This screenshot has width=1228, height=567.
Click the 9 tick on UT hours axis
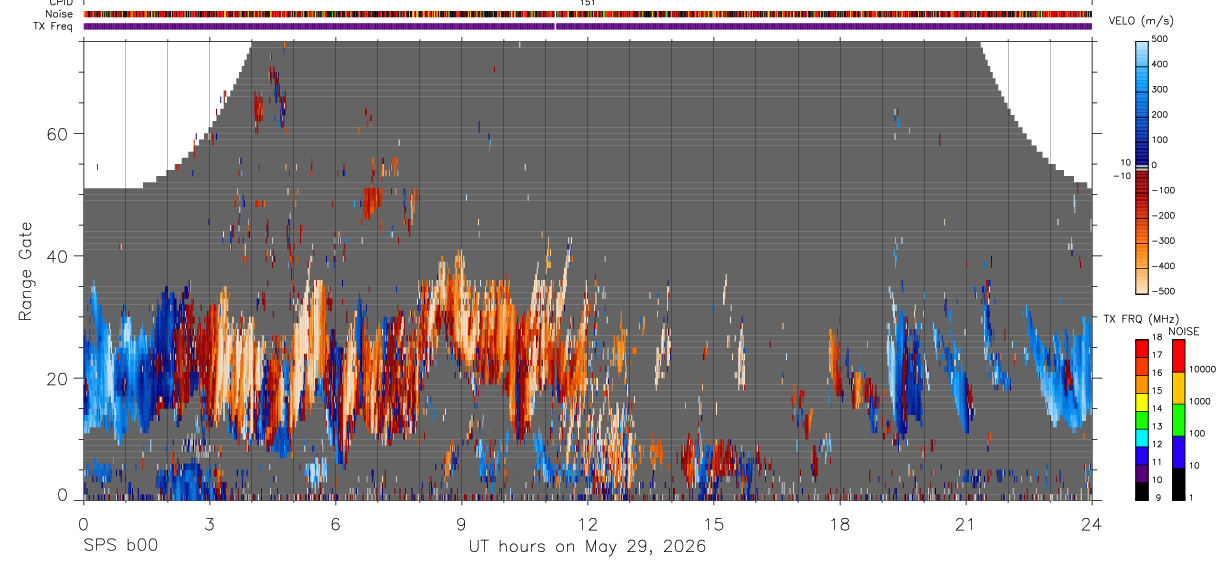[462, 523]
